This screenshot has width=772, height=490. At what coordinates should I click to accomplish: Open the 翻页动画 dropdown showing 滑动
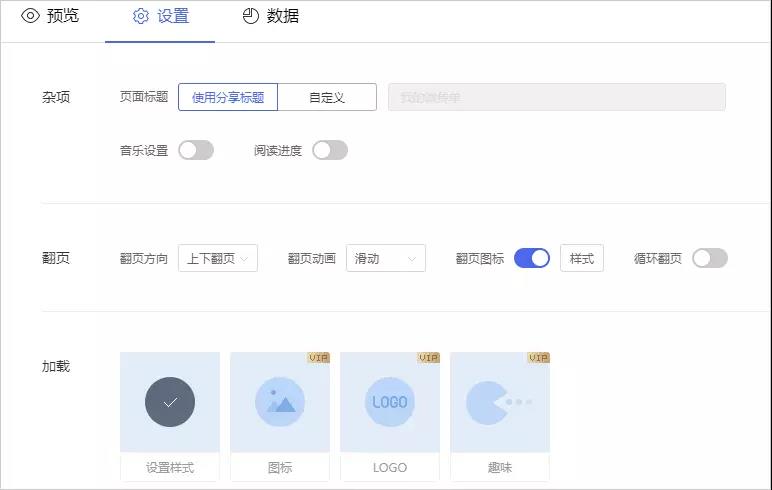(386, 258)
